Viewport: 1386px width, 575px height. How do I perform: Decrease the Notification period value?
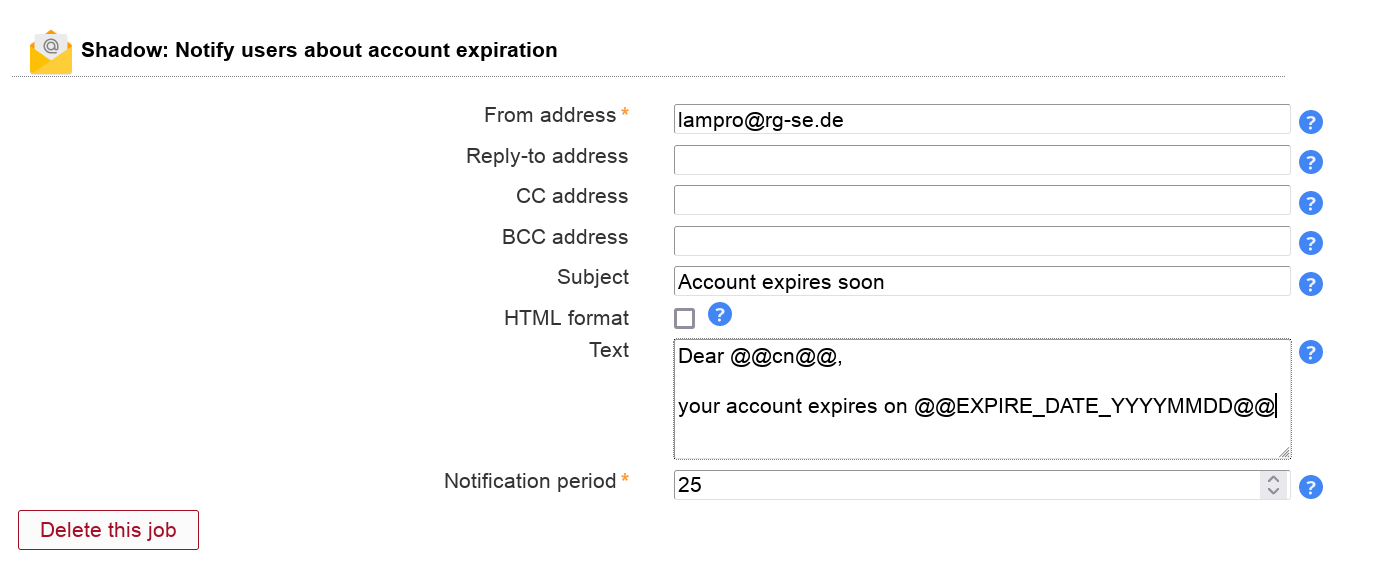pyautogui.click(x=1273, y=491)
